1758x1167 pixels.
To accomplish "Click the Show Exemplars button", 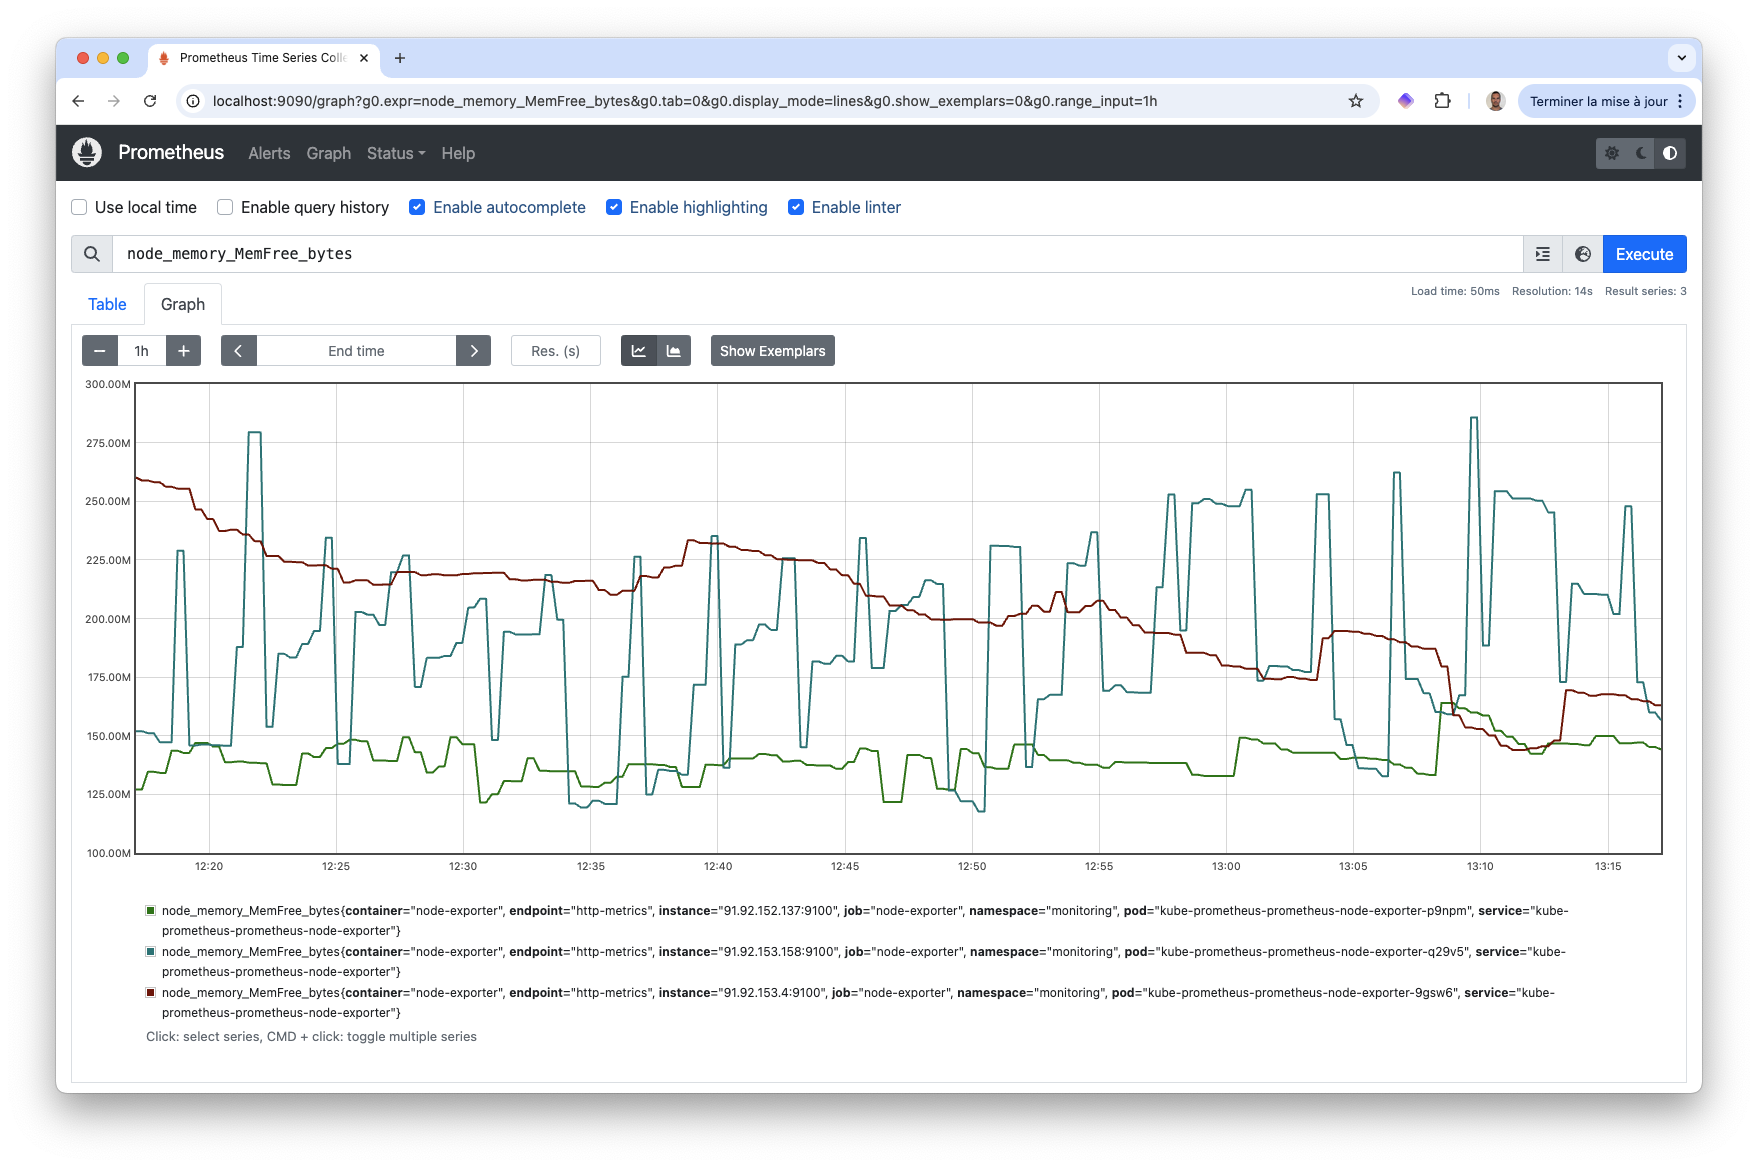I will pos(772,351).
